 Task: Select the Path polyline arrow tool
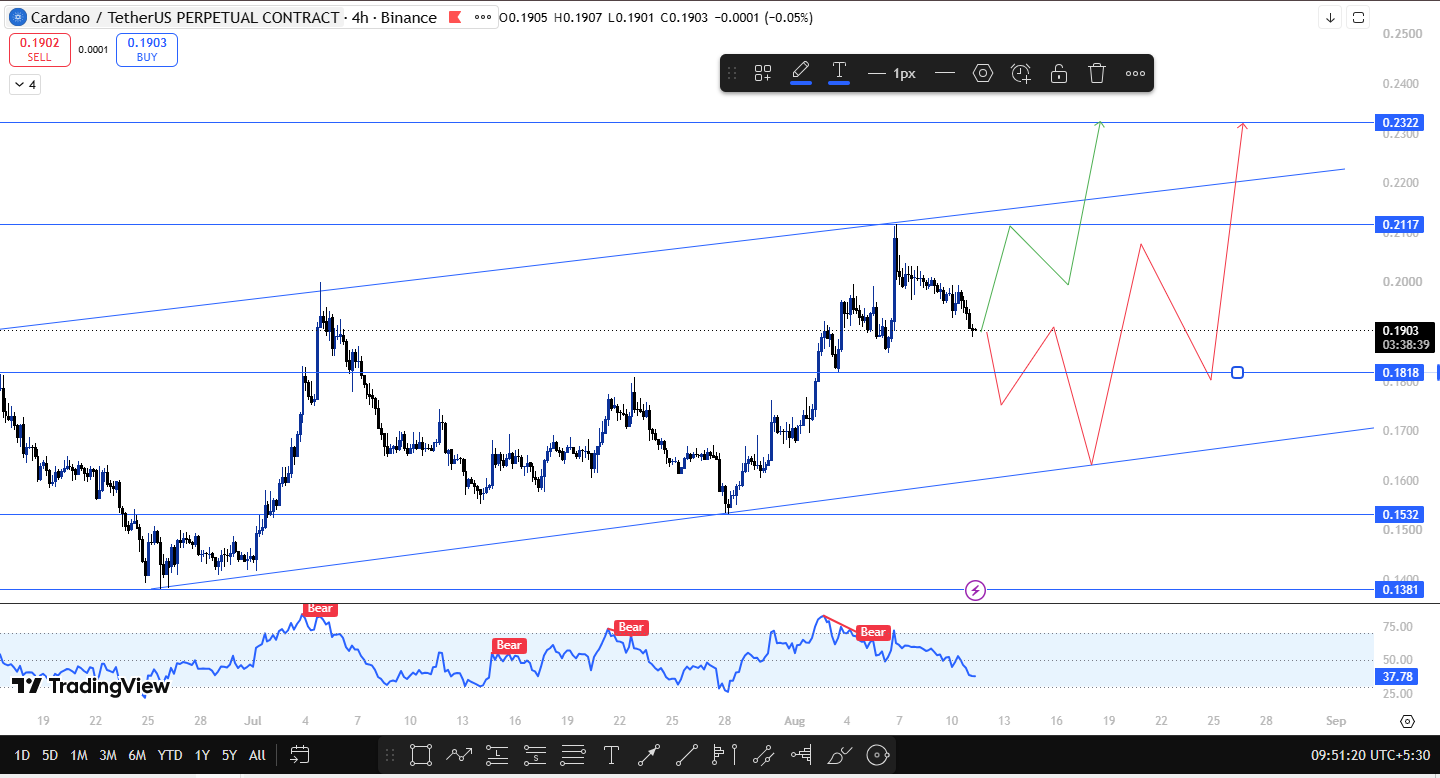pyautogui.click(x=459, y=755)
